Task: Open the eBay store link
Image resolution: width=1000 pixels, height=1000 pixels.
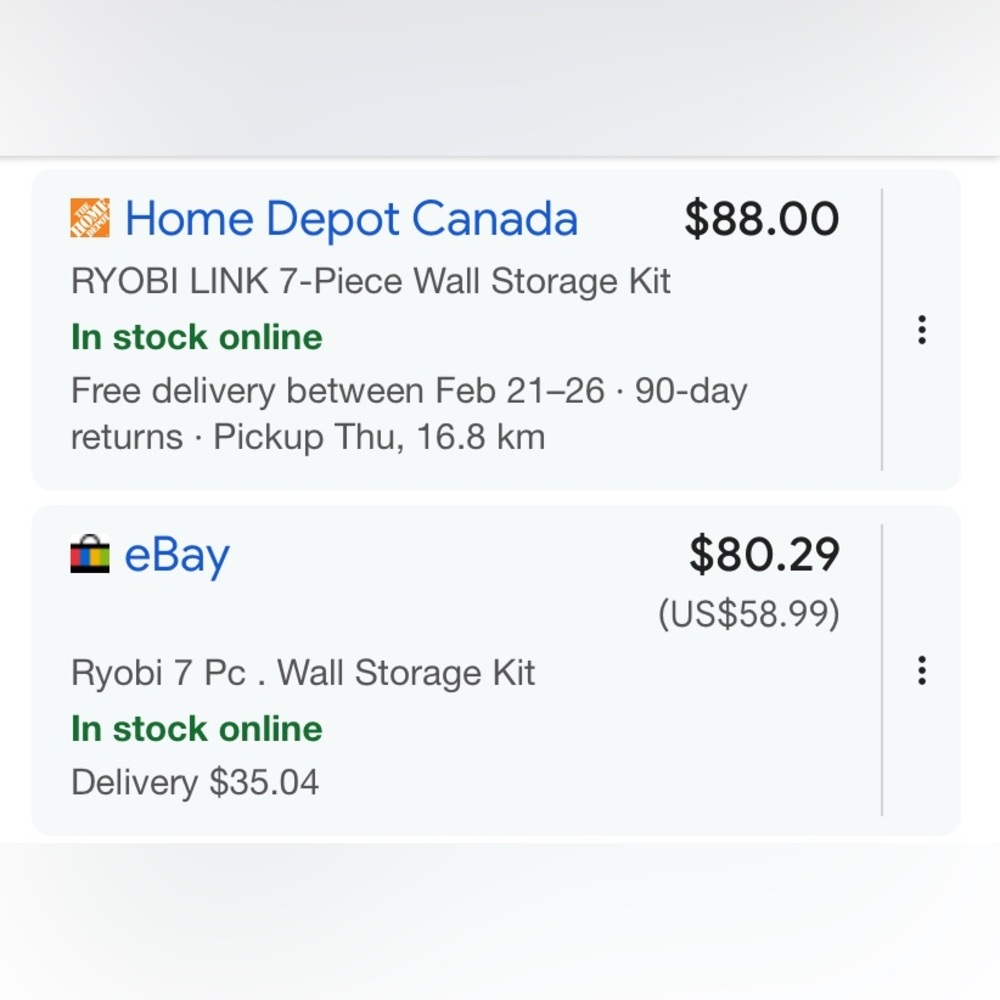Action: pos(177,556)
